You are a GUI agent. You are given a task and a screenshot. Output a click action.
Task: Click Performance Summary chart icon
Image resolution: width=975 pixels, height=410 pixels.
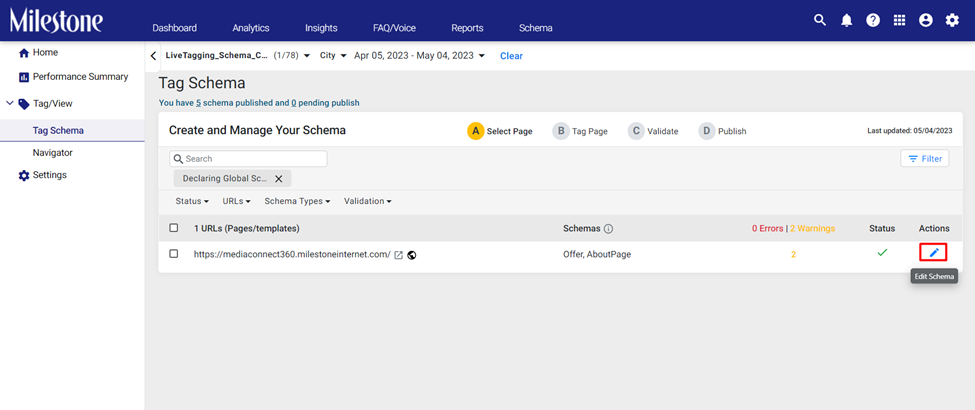(24, 77)
